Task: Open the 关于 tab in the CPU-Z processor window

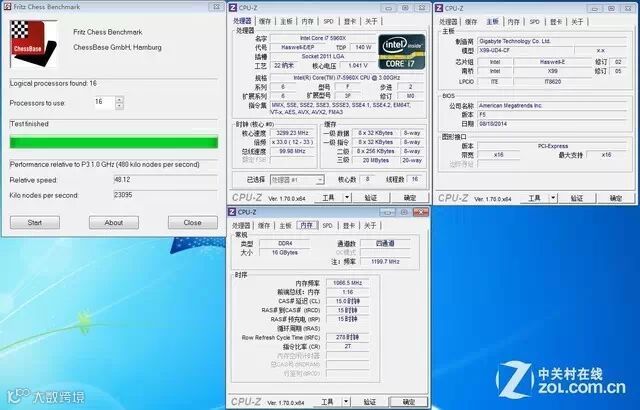Action: [x=371, y=21]
